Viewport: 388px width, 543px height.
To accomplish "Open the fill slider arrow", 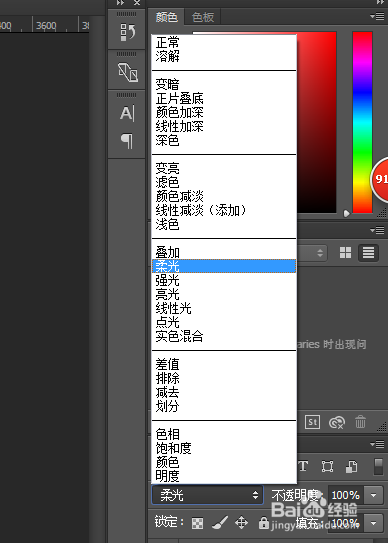I will pyautogui.click(x=373, y=522).
